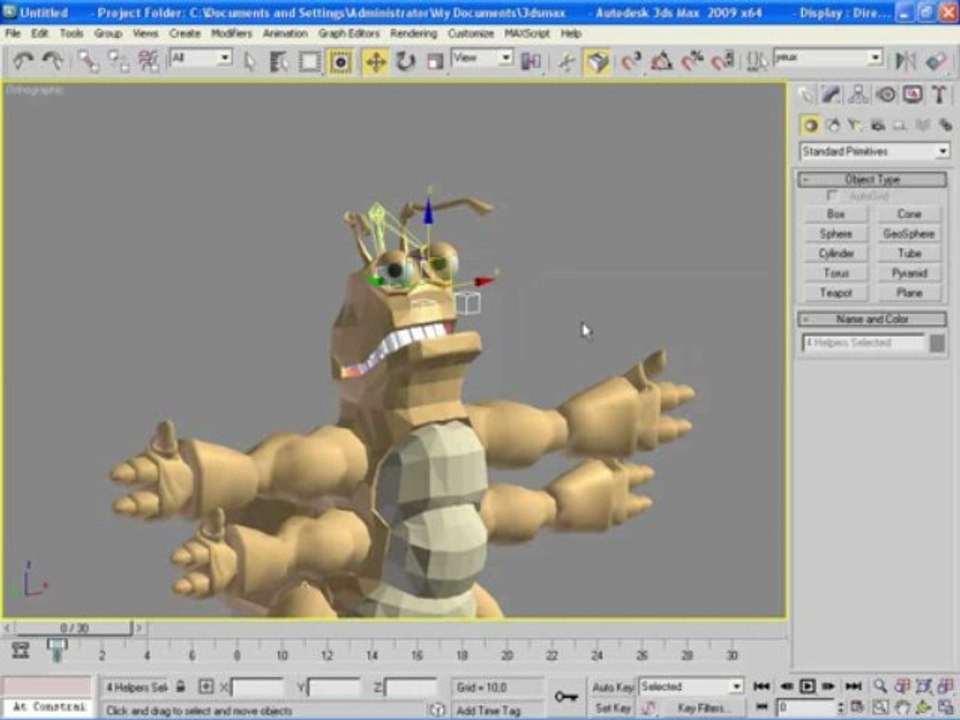The height and width of the screenshot is (720, 960).
Task: Choose the Rectangular Selection Region tool
Action: coord(309,61)
